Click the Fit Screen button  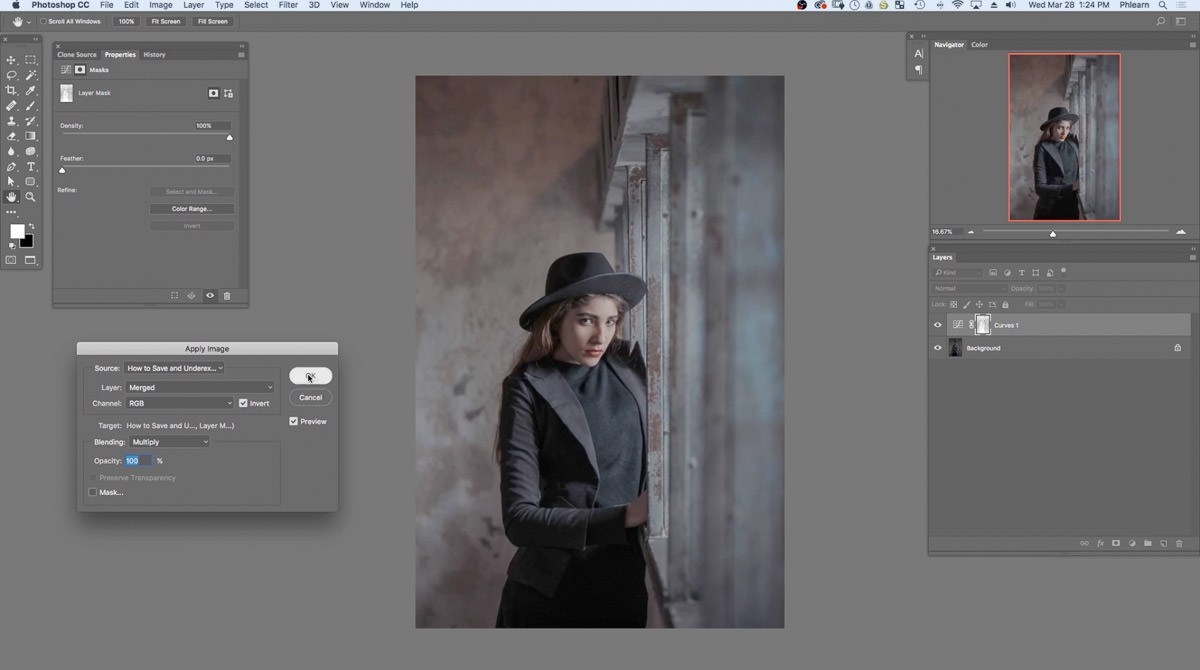coord(165,21)
